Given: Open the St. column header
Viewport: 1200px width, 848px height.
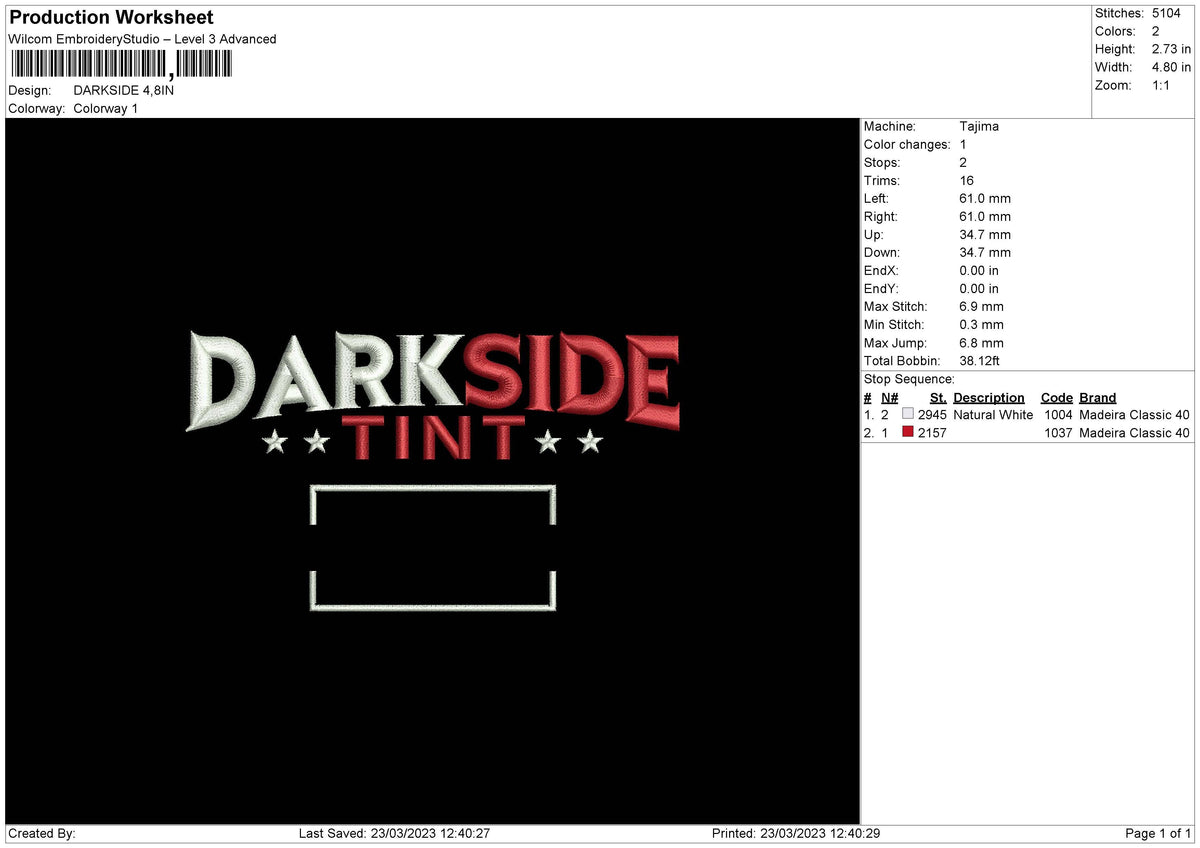Looking at the screenshot, I should pos(937,397).
